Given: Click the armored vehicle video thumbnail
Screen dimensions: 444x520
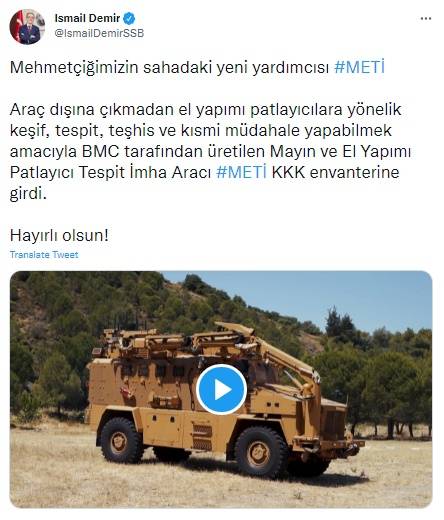Looking at the screenshot, I should click(x=221, y=389).
